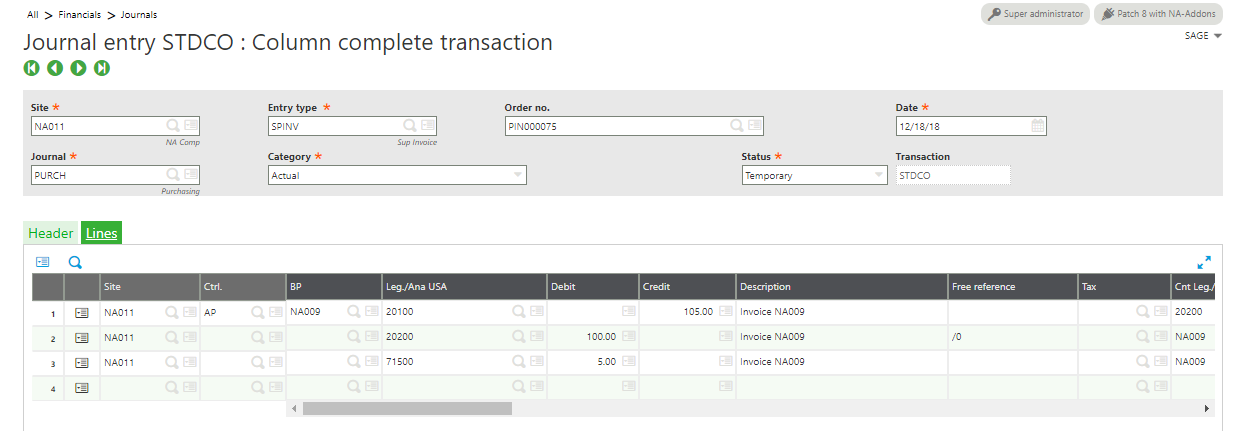Go to the last journal record
The image size is (1241, 431).
[102, 68]
